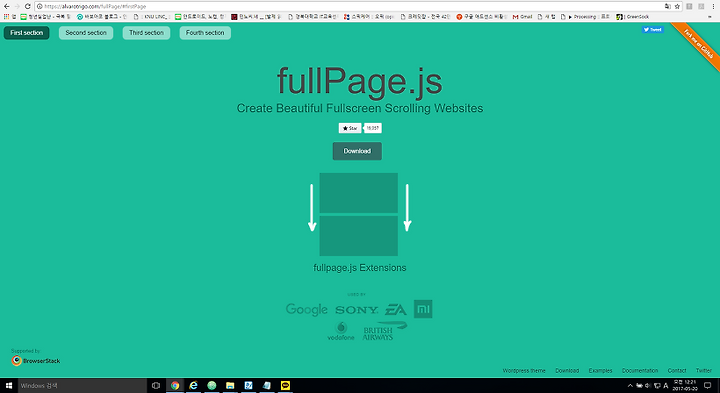Screen dimensions: 720x393
Task: Open the Chrome three-dot menu
Action: point(714,6)
